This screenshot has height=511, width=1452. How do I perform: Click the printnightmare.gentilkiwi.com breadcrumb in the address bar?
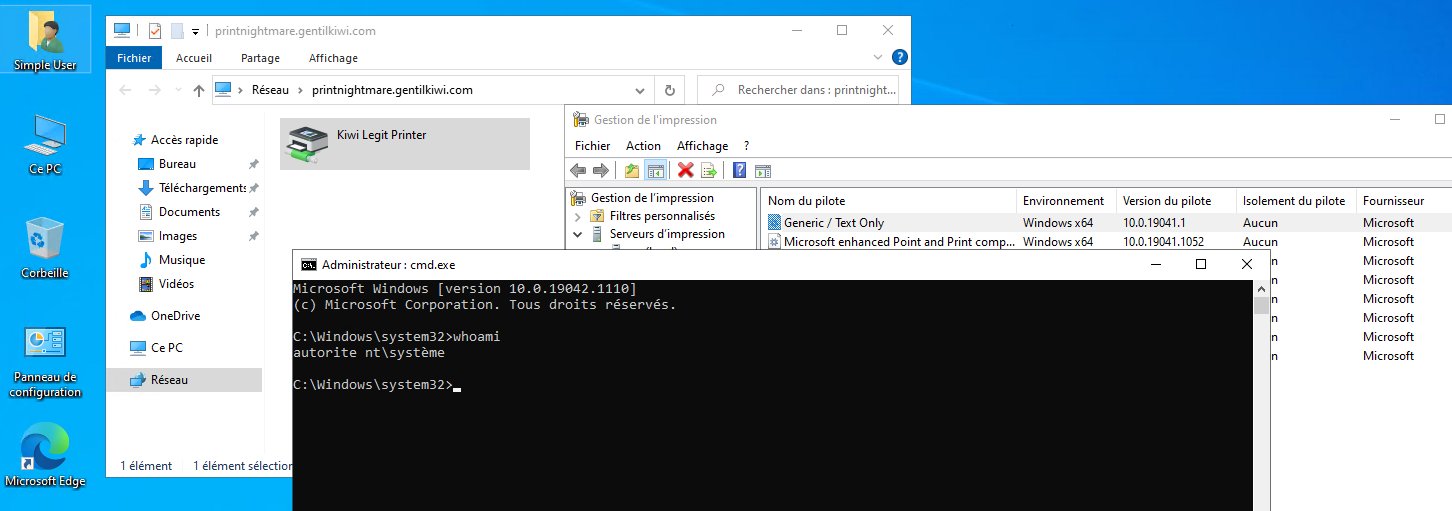[392, 90]
